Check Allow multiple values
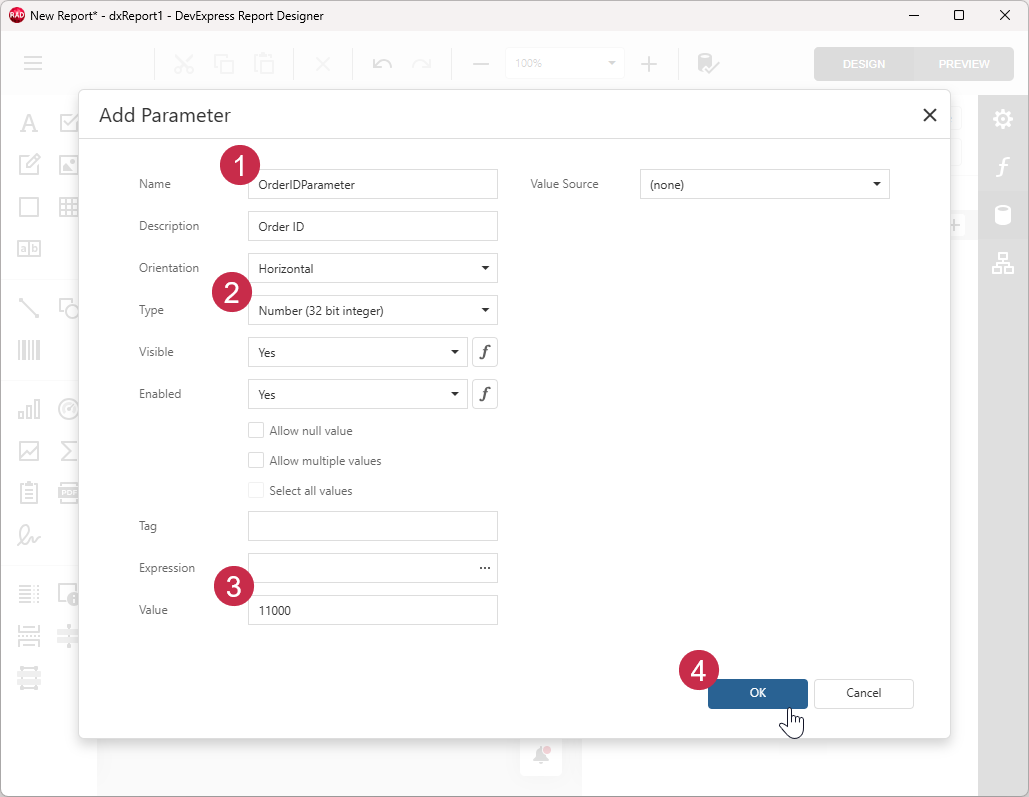 pos(256,460)
